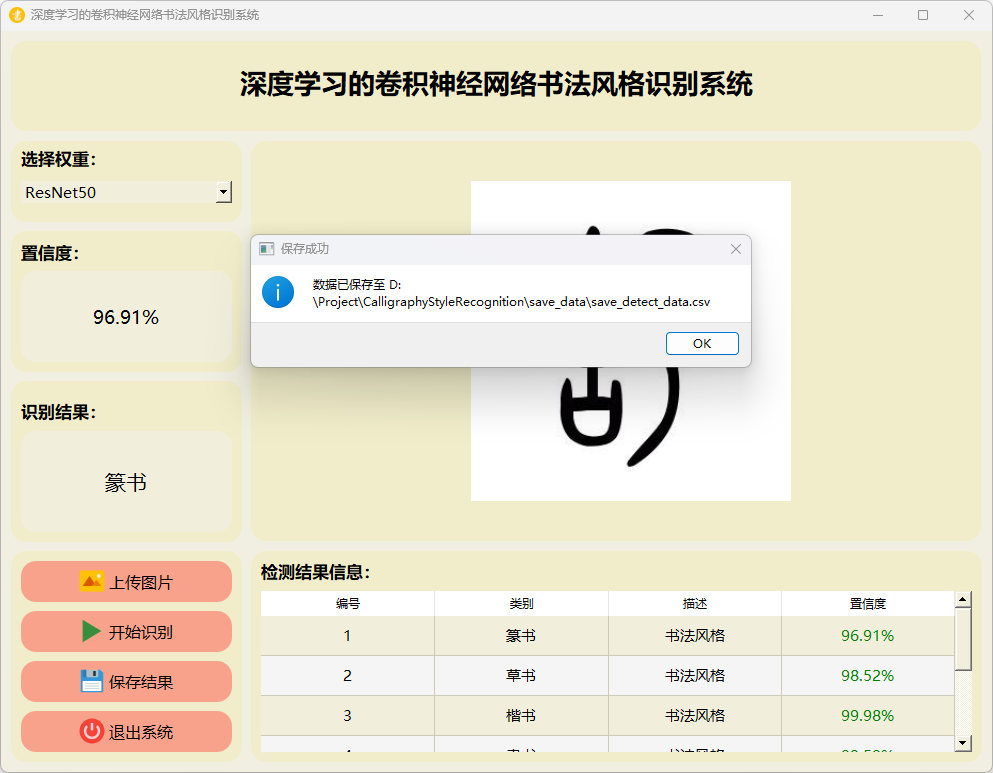The width and height of the screenshot is (993, 773).
Task: Click the save-success dialog's small window icon
Action: [266, 249]
